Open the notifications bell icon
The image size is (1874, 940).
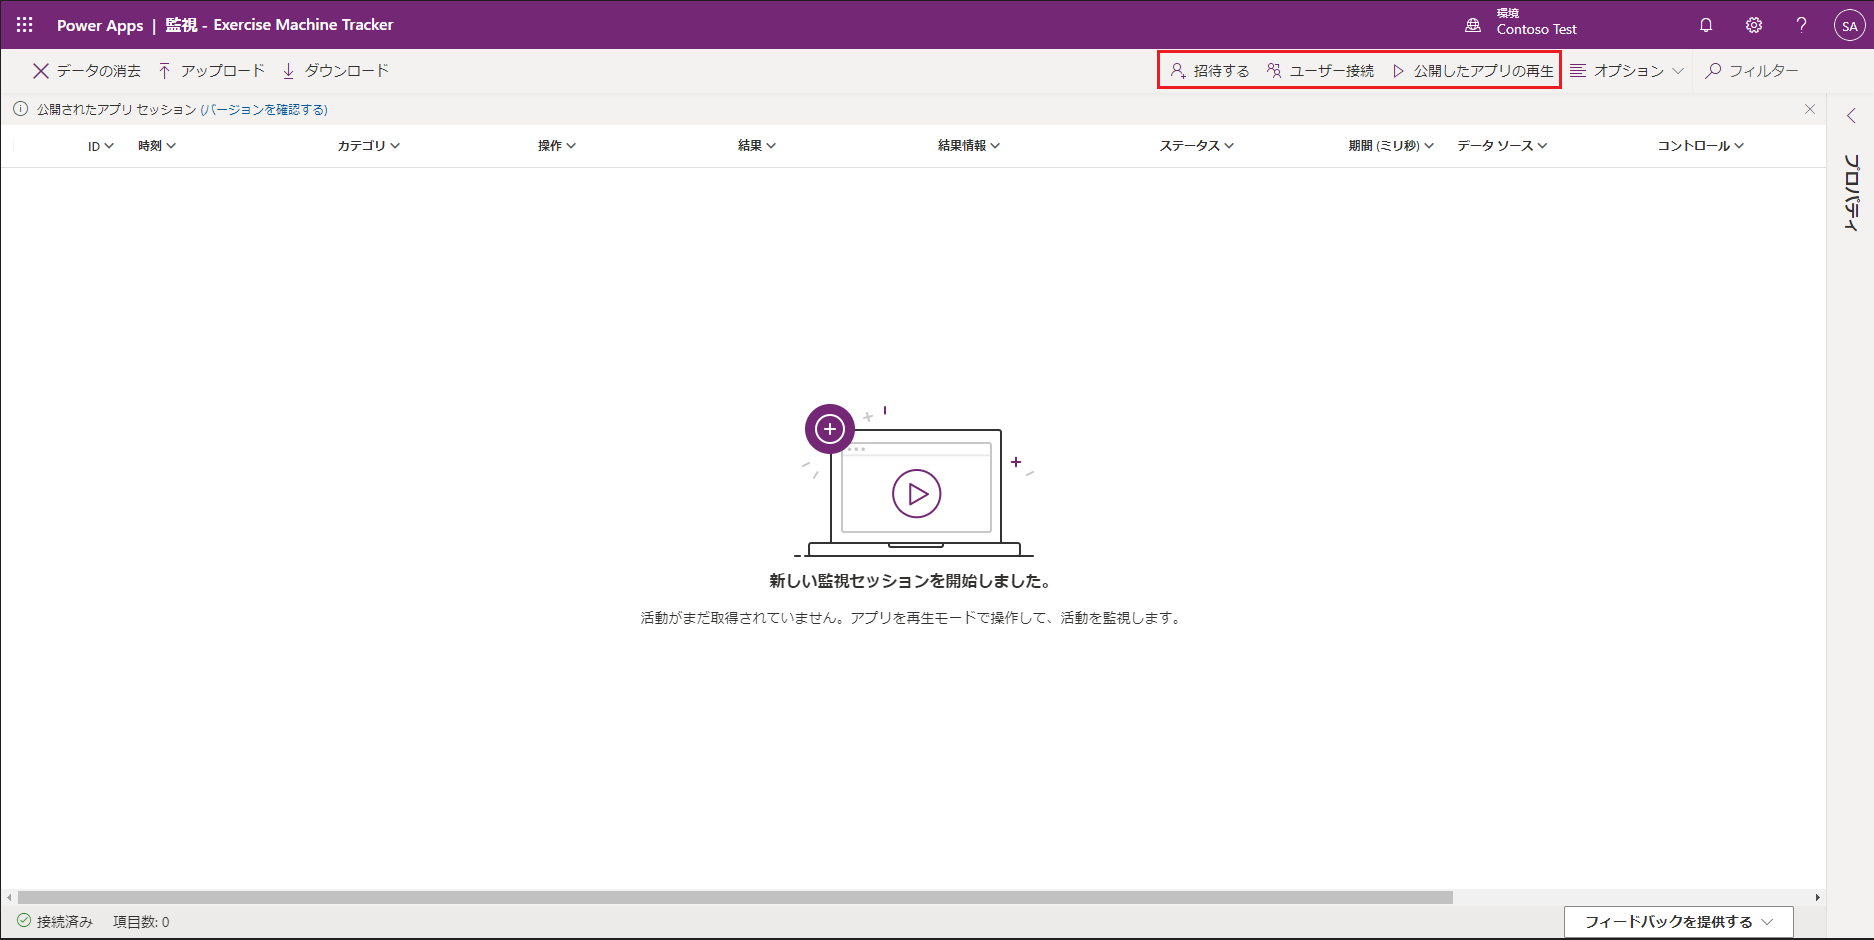tap(1706, 25)
